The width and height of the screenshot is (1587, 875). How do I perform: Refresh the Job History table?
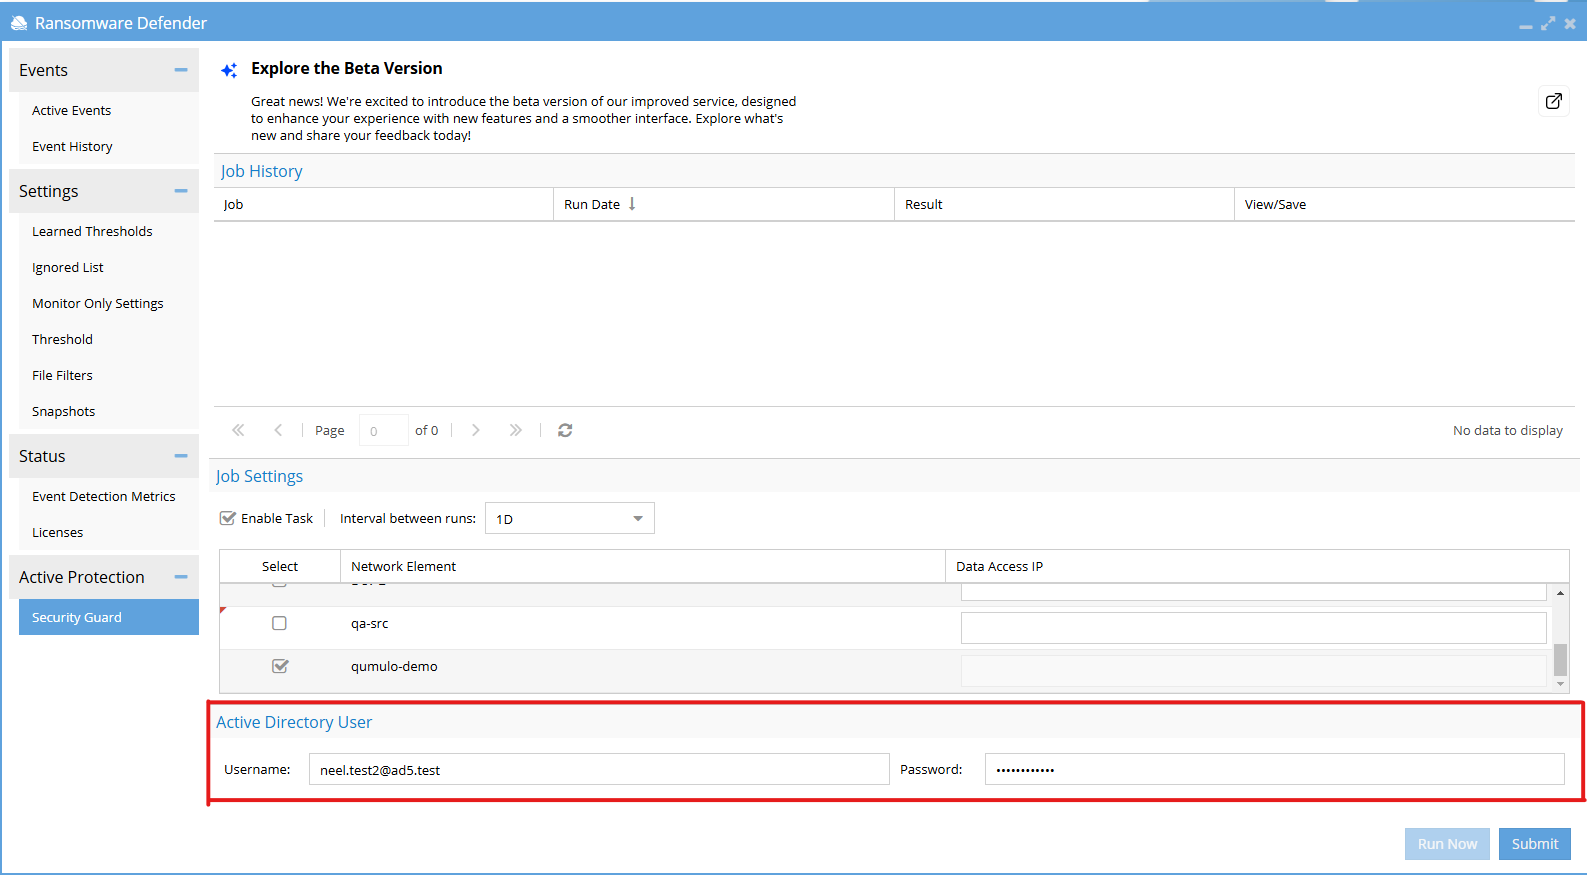(565, 430)
